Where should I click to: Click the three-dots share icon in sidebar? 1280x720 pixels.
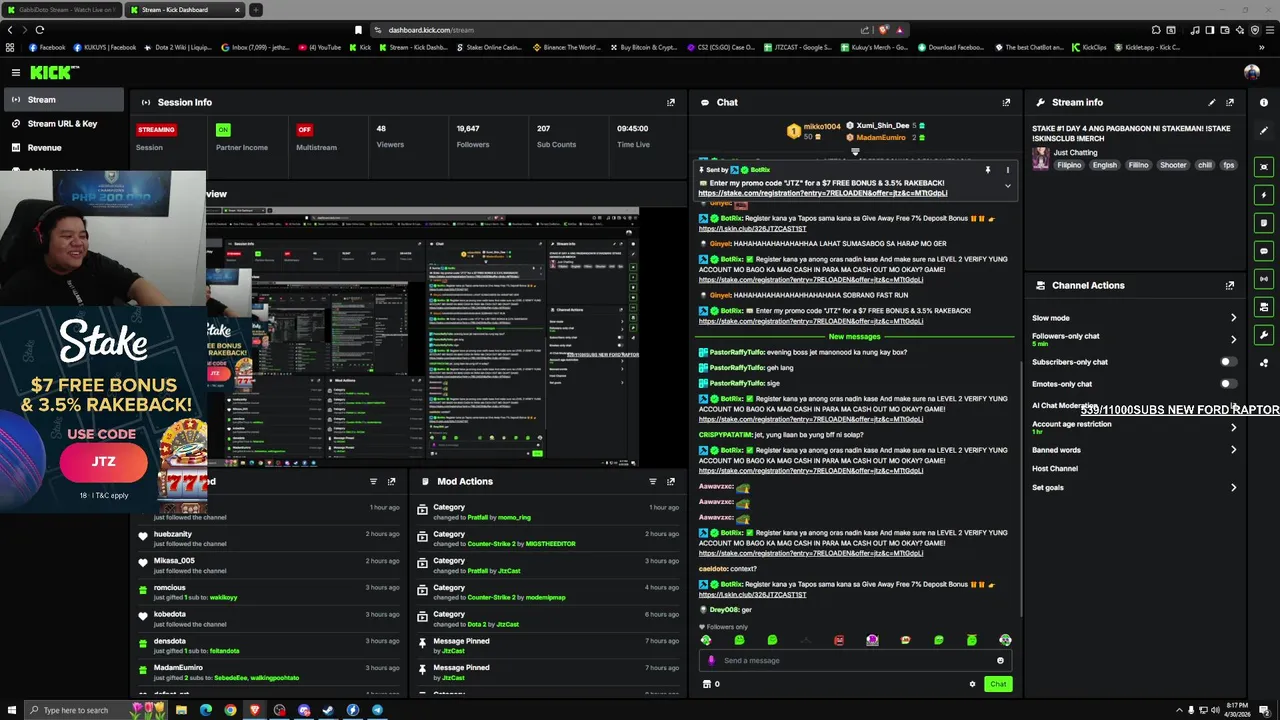pos(1264,363)
